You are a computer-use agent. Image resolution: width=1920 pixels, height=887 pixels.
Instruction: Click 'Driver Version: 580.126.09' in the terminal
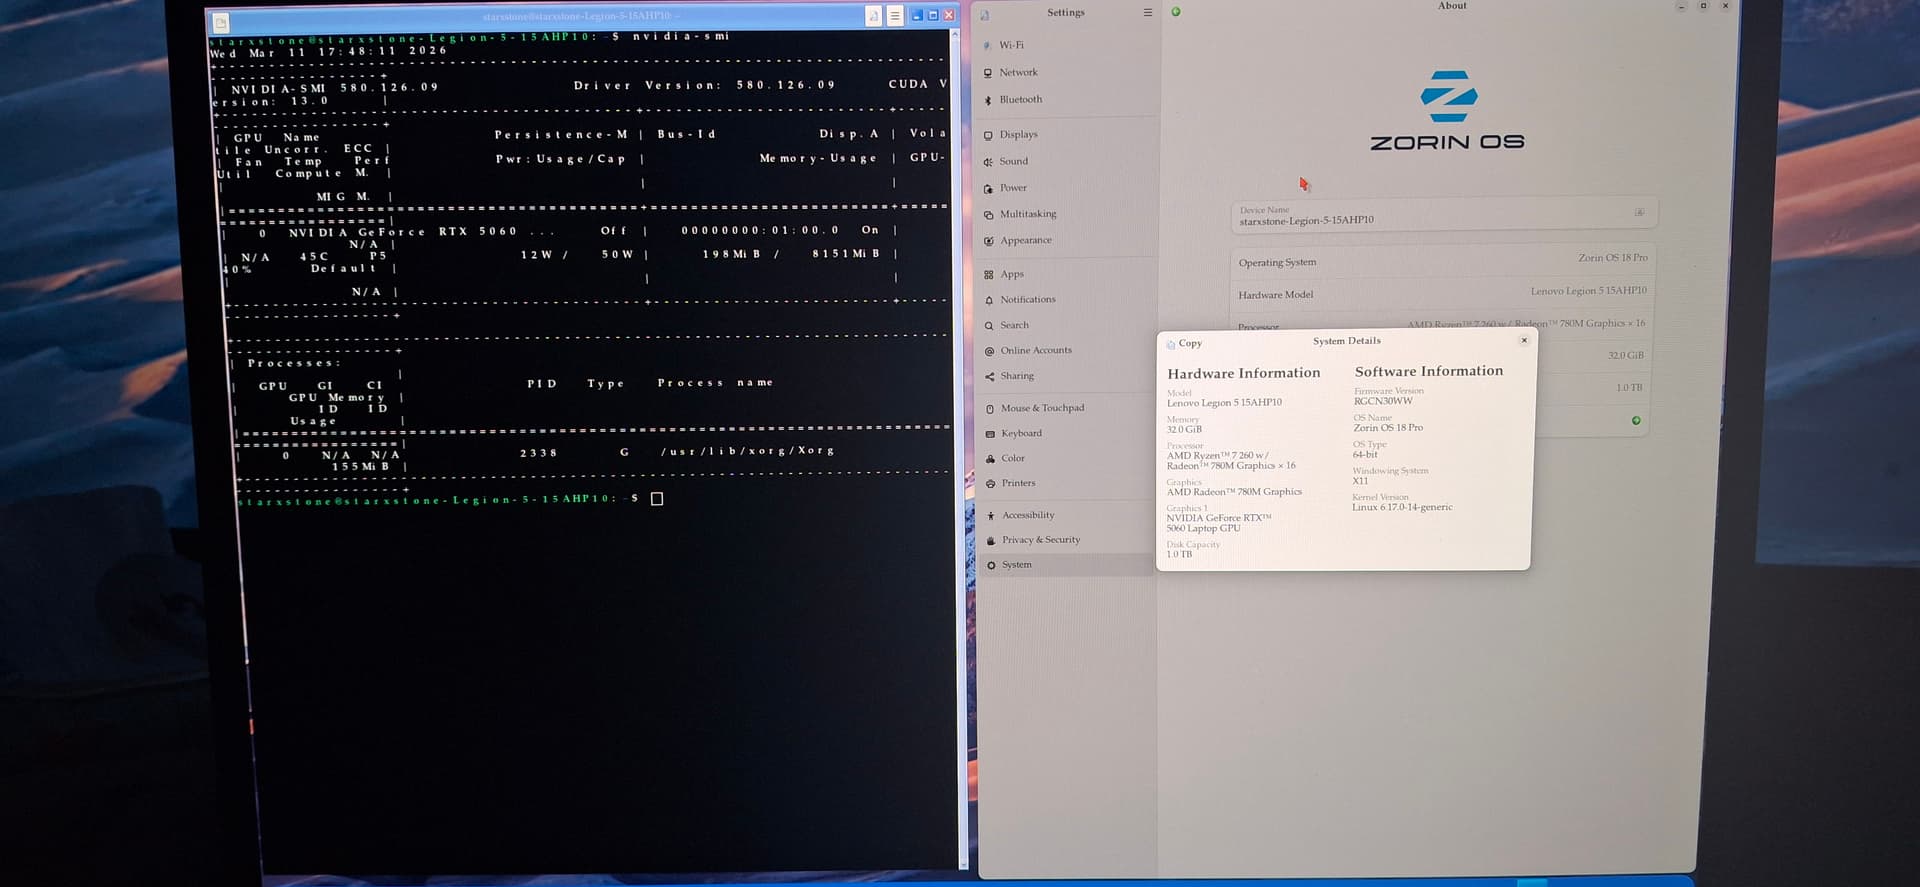704,85
